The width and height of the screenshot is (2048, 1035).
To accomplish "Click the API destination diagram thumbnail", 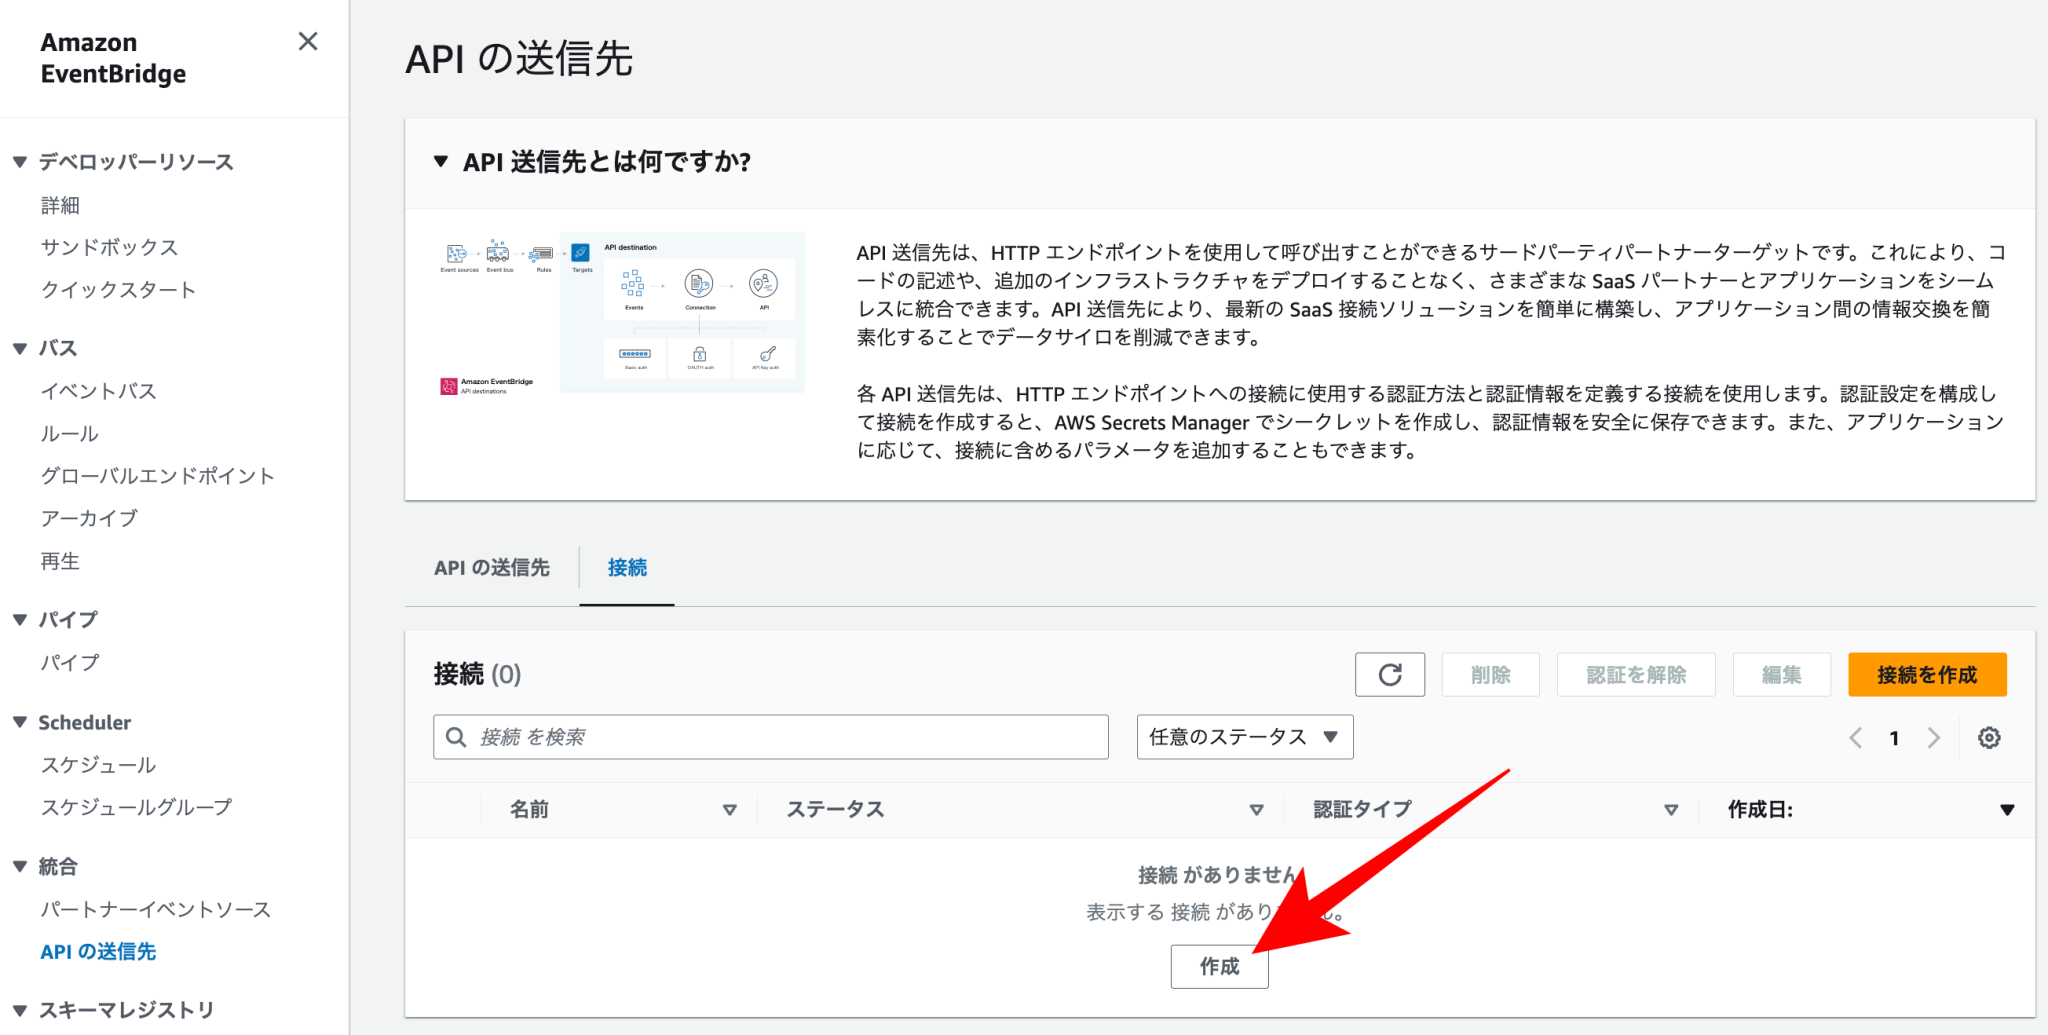I will pyautogui.click(x=622, y=314).
